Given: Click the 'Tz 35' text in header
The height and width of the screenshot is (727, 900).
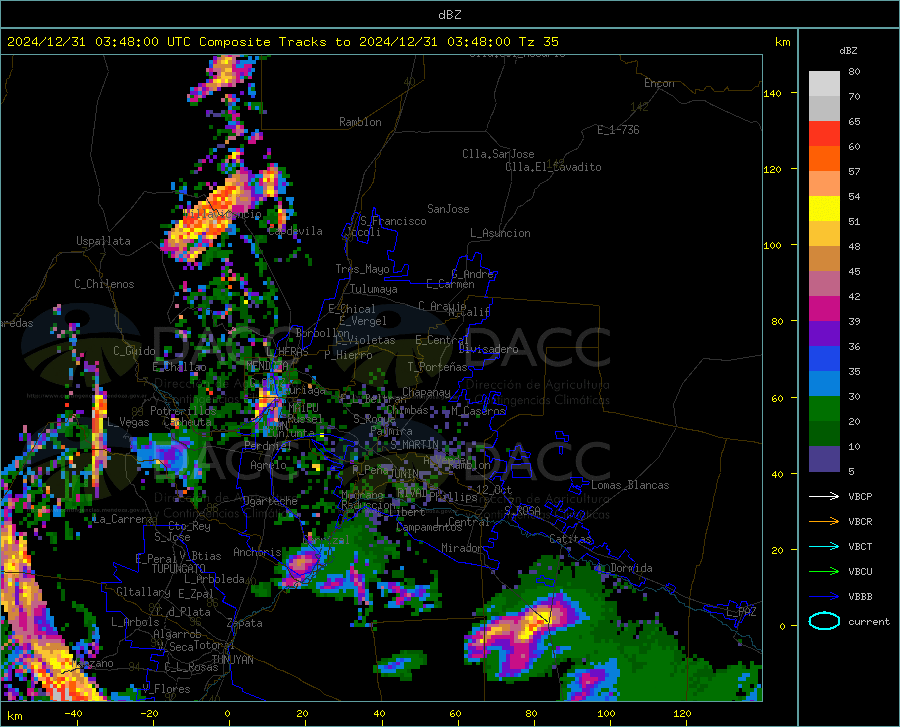Looking at the screenshot, I should [x=538, y=42].
